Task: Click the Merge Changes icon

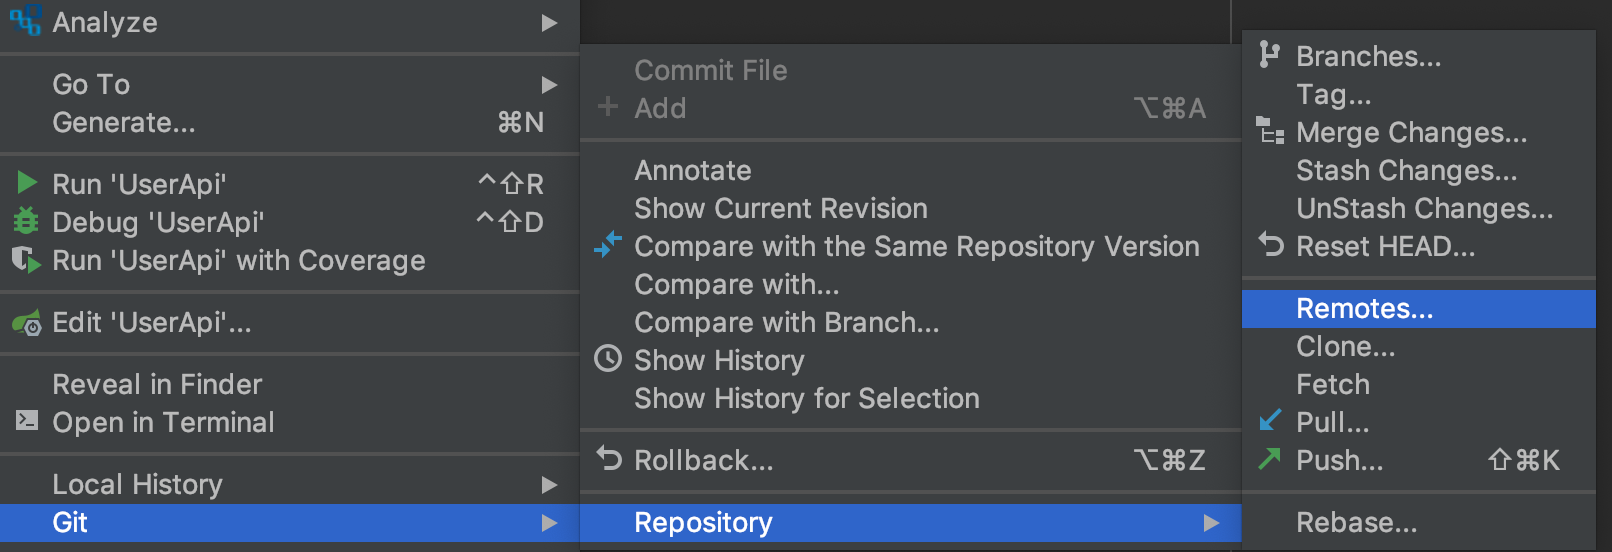Action: (x=1270, y=131)
